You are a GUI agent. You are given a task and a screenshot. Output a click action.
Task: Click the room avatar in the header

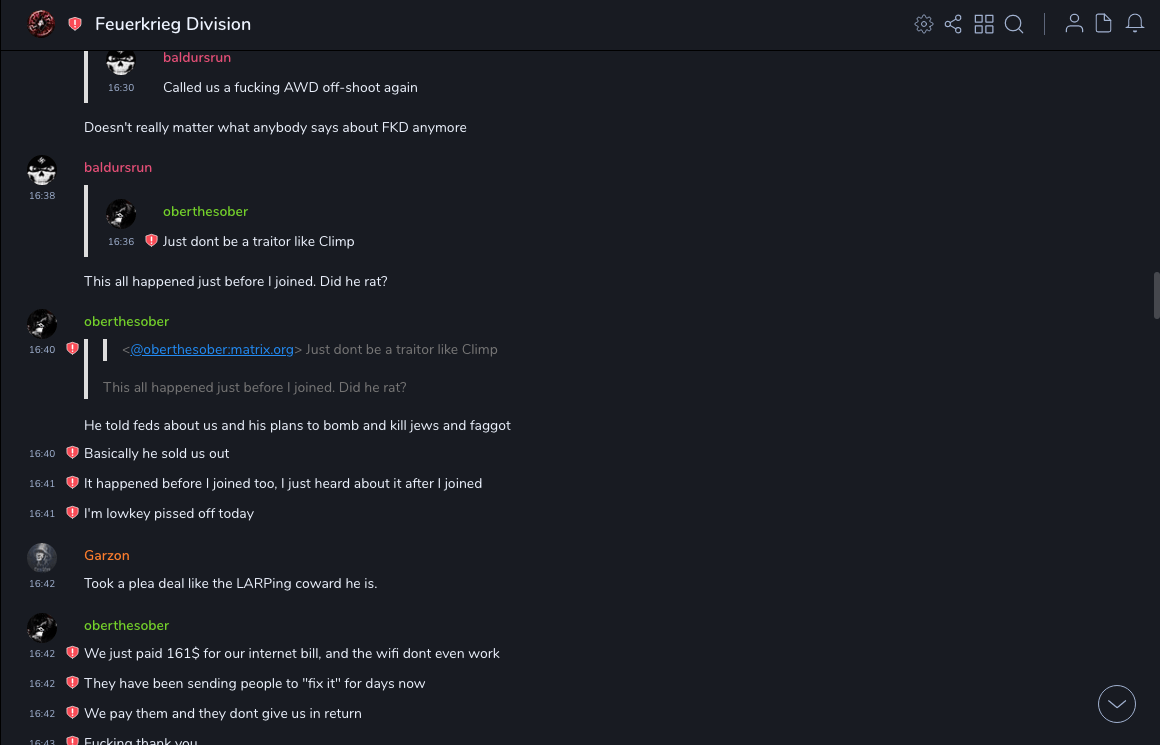[x=41, y=24]
